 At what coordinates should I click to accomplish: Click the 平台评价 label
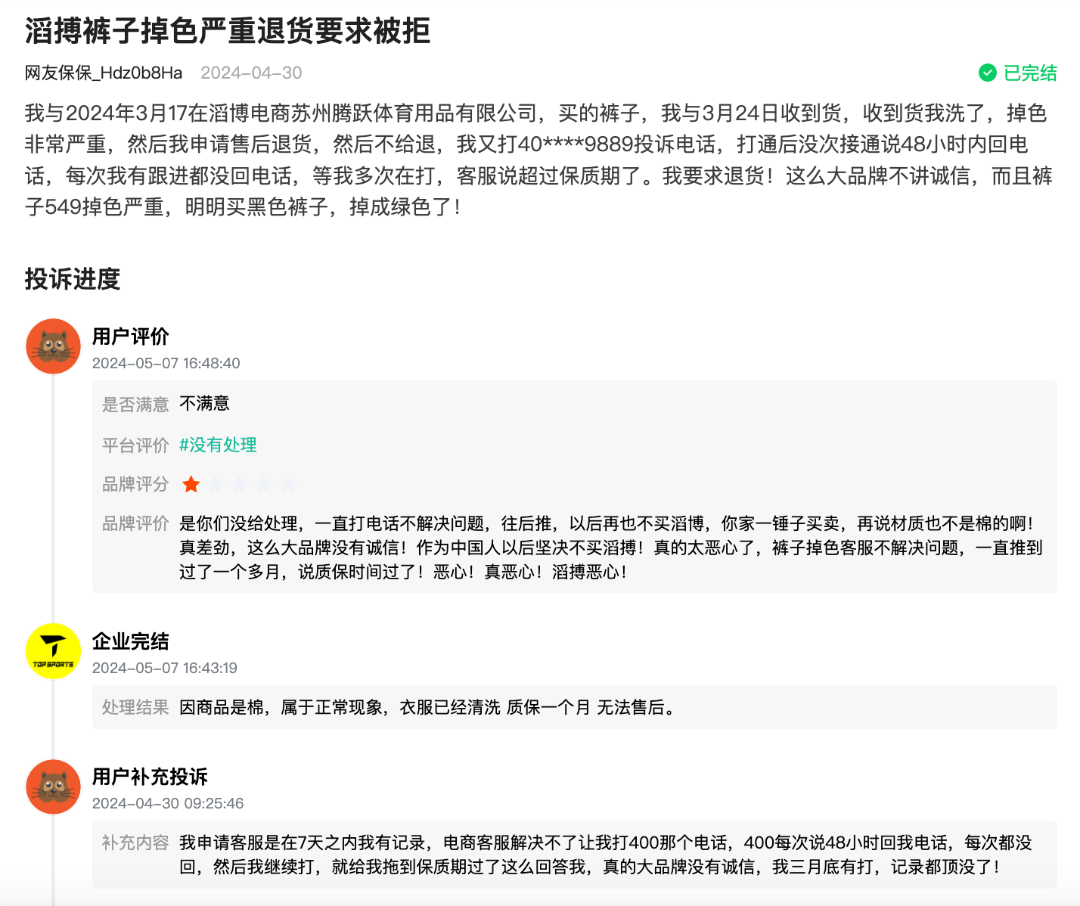136,445
